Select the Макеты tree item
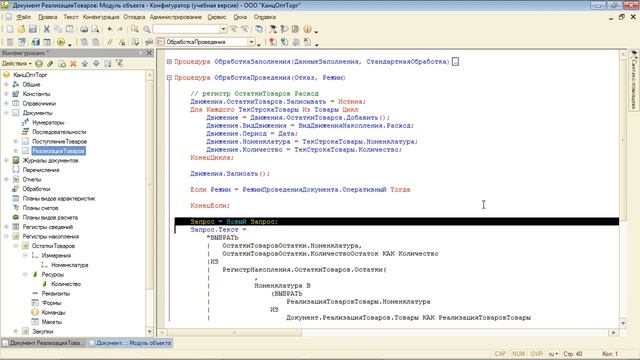The height and width of the screenshot is (360, 640). (51, 322)
